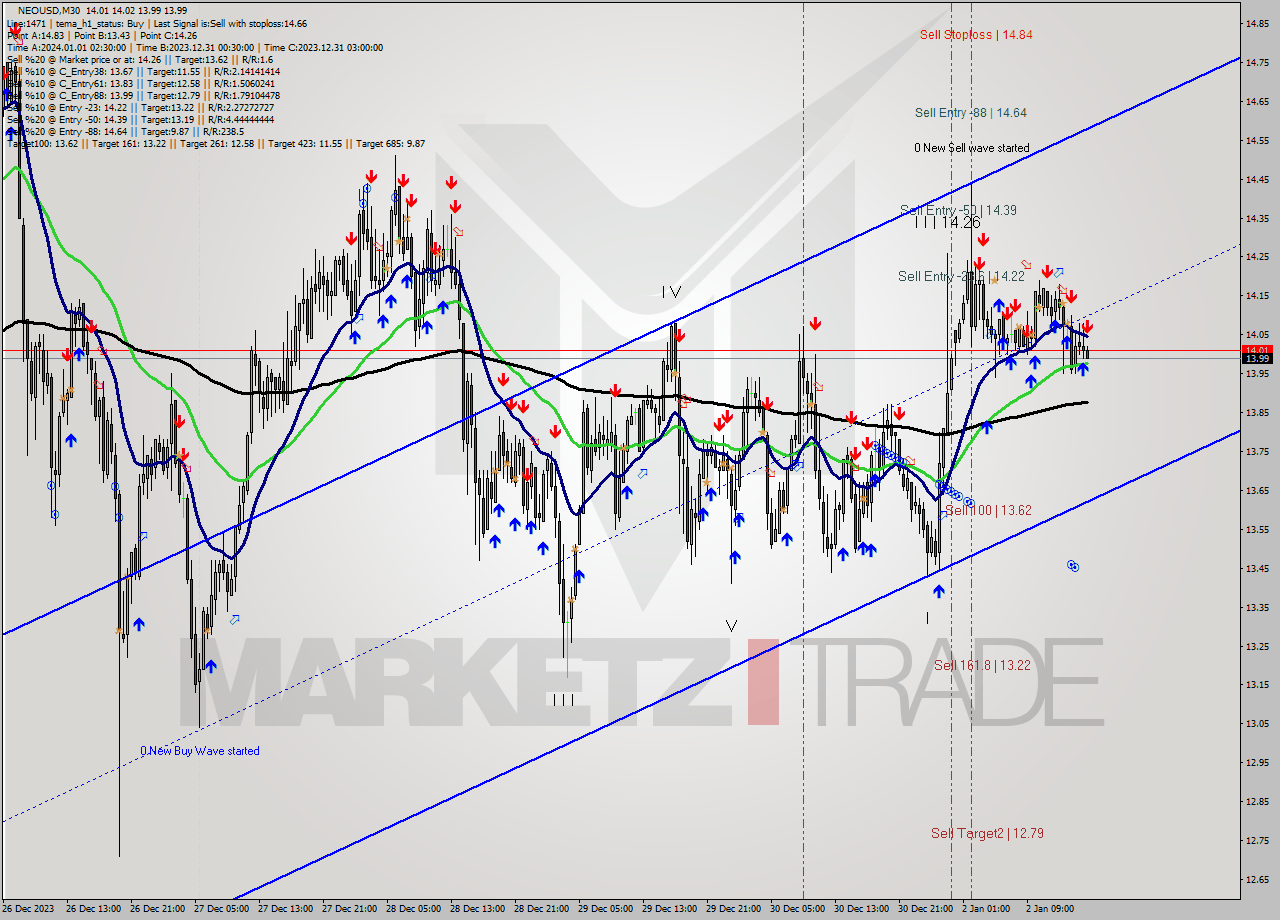Click the 'I I I 14.26' wave label
The image size is (1280, 920).
click(x=947, y=223)
